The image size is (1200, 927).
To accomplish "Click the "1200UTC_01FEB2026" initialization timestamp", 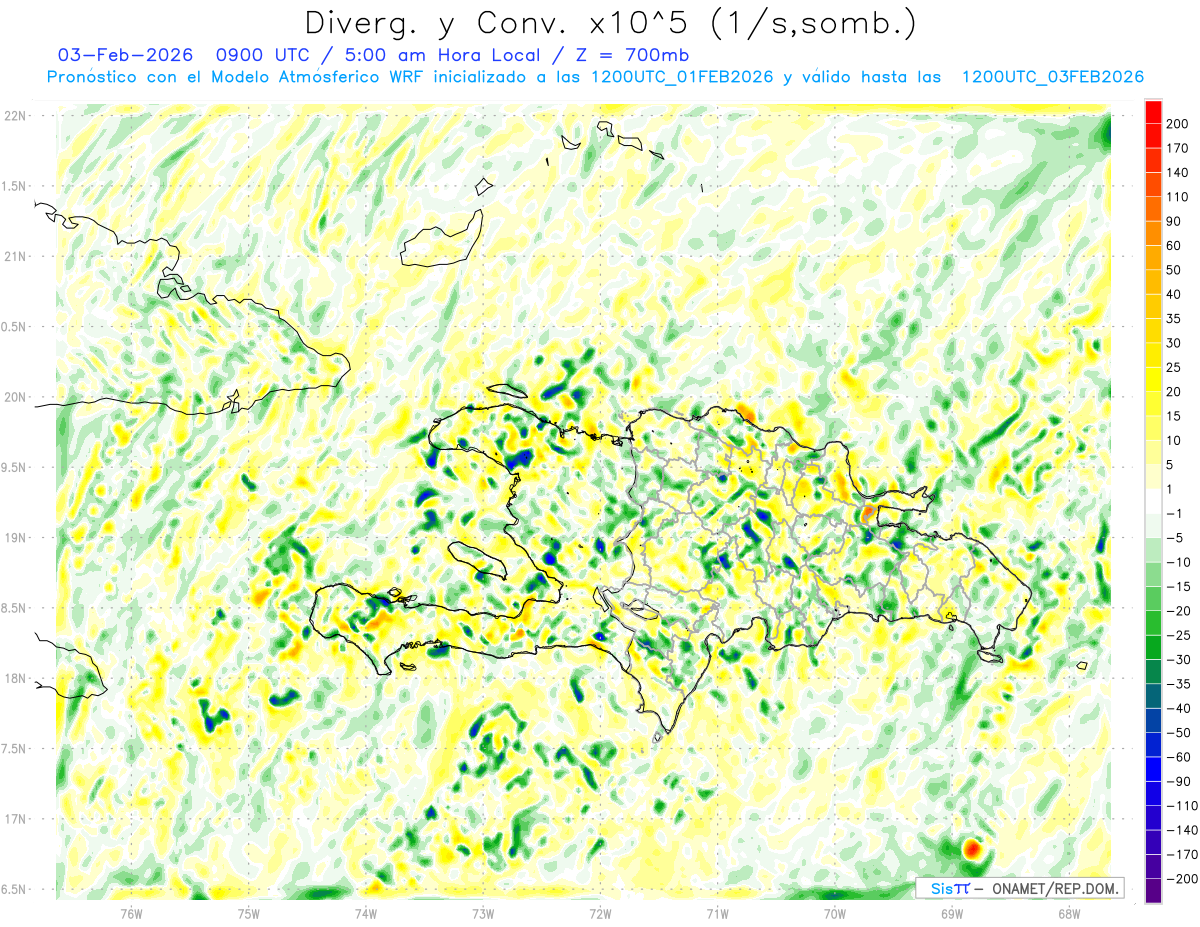I will point(682,77).
